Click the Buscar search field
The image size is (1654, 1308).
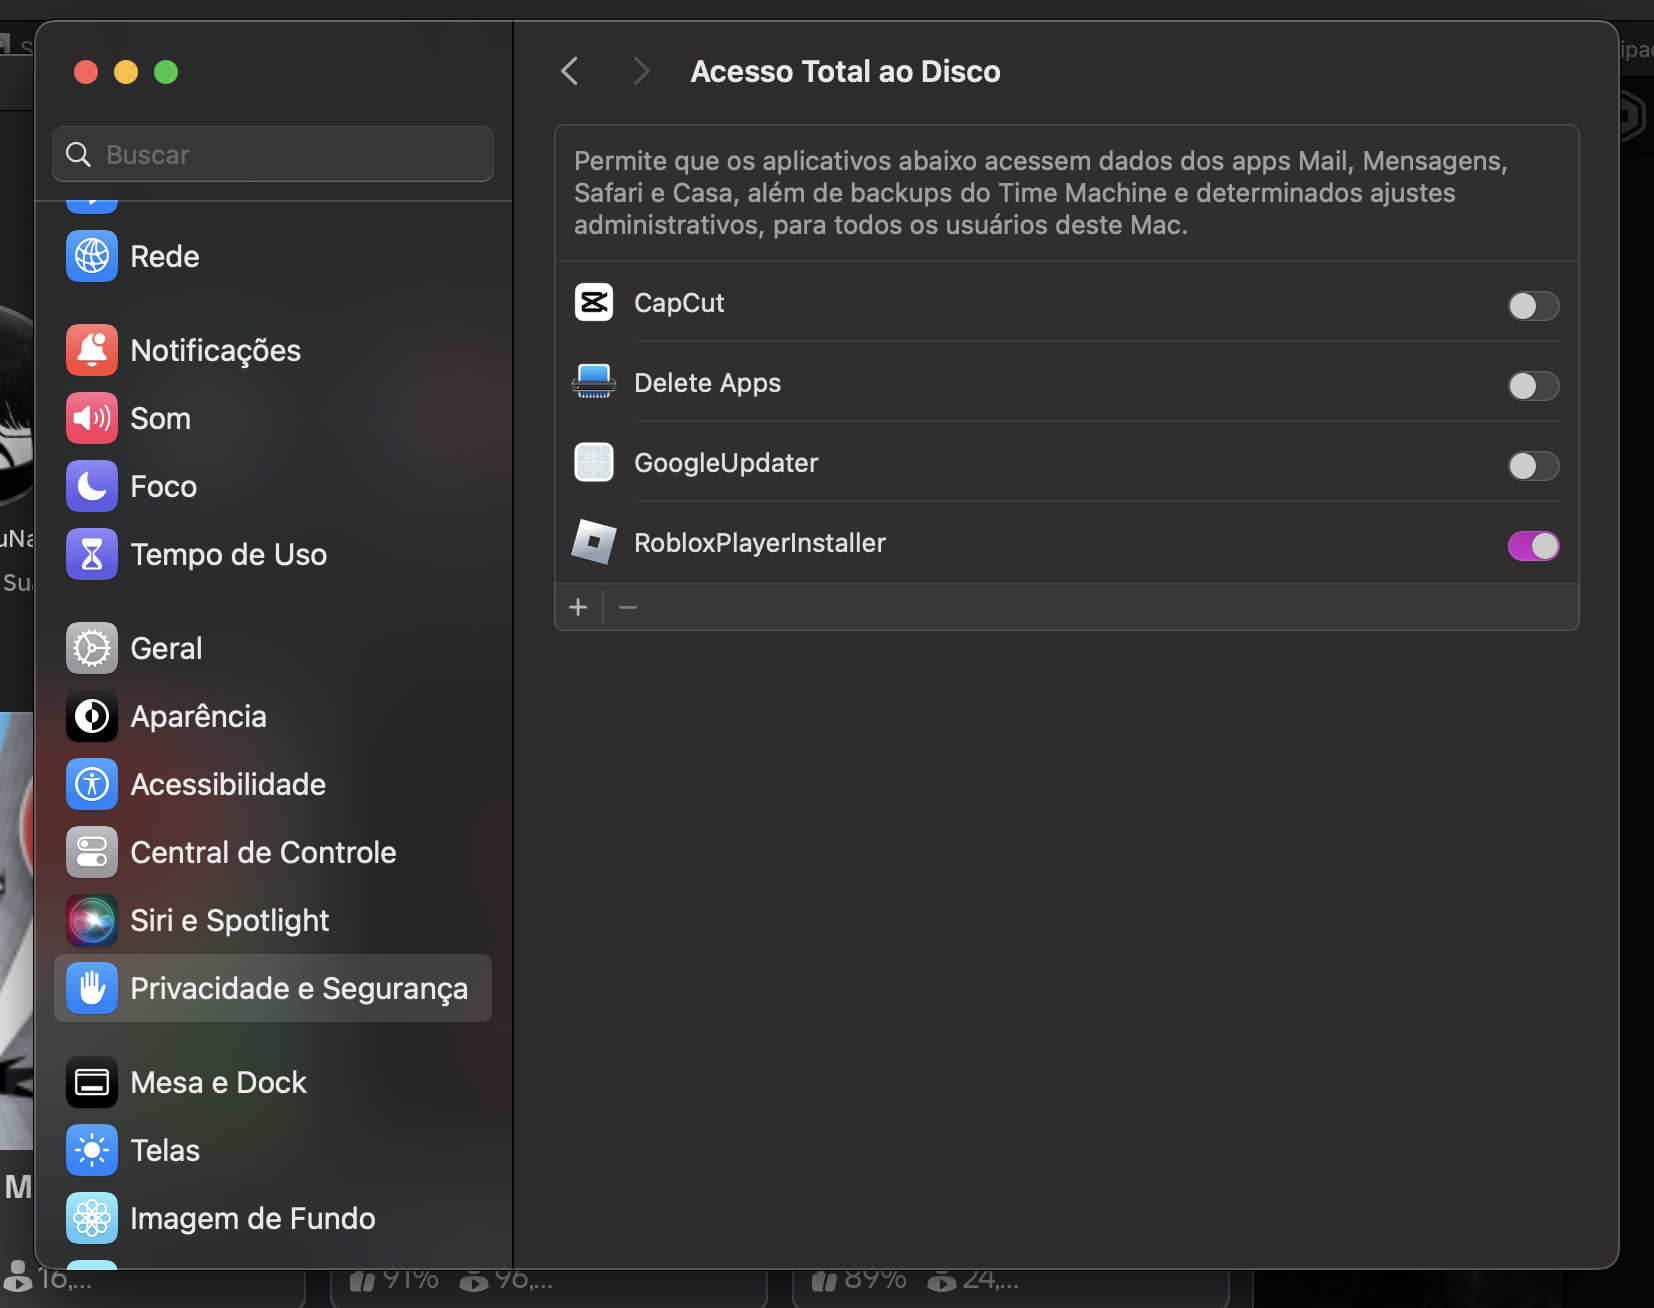click(290, 155)
